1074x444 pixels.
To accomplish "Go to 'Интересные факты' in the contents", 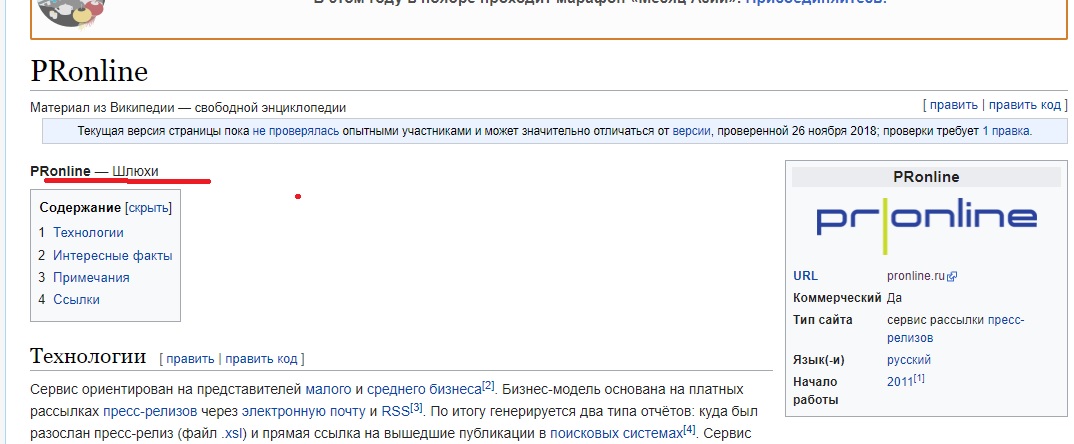I will (x=113, y=256).
